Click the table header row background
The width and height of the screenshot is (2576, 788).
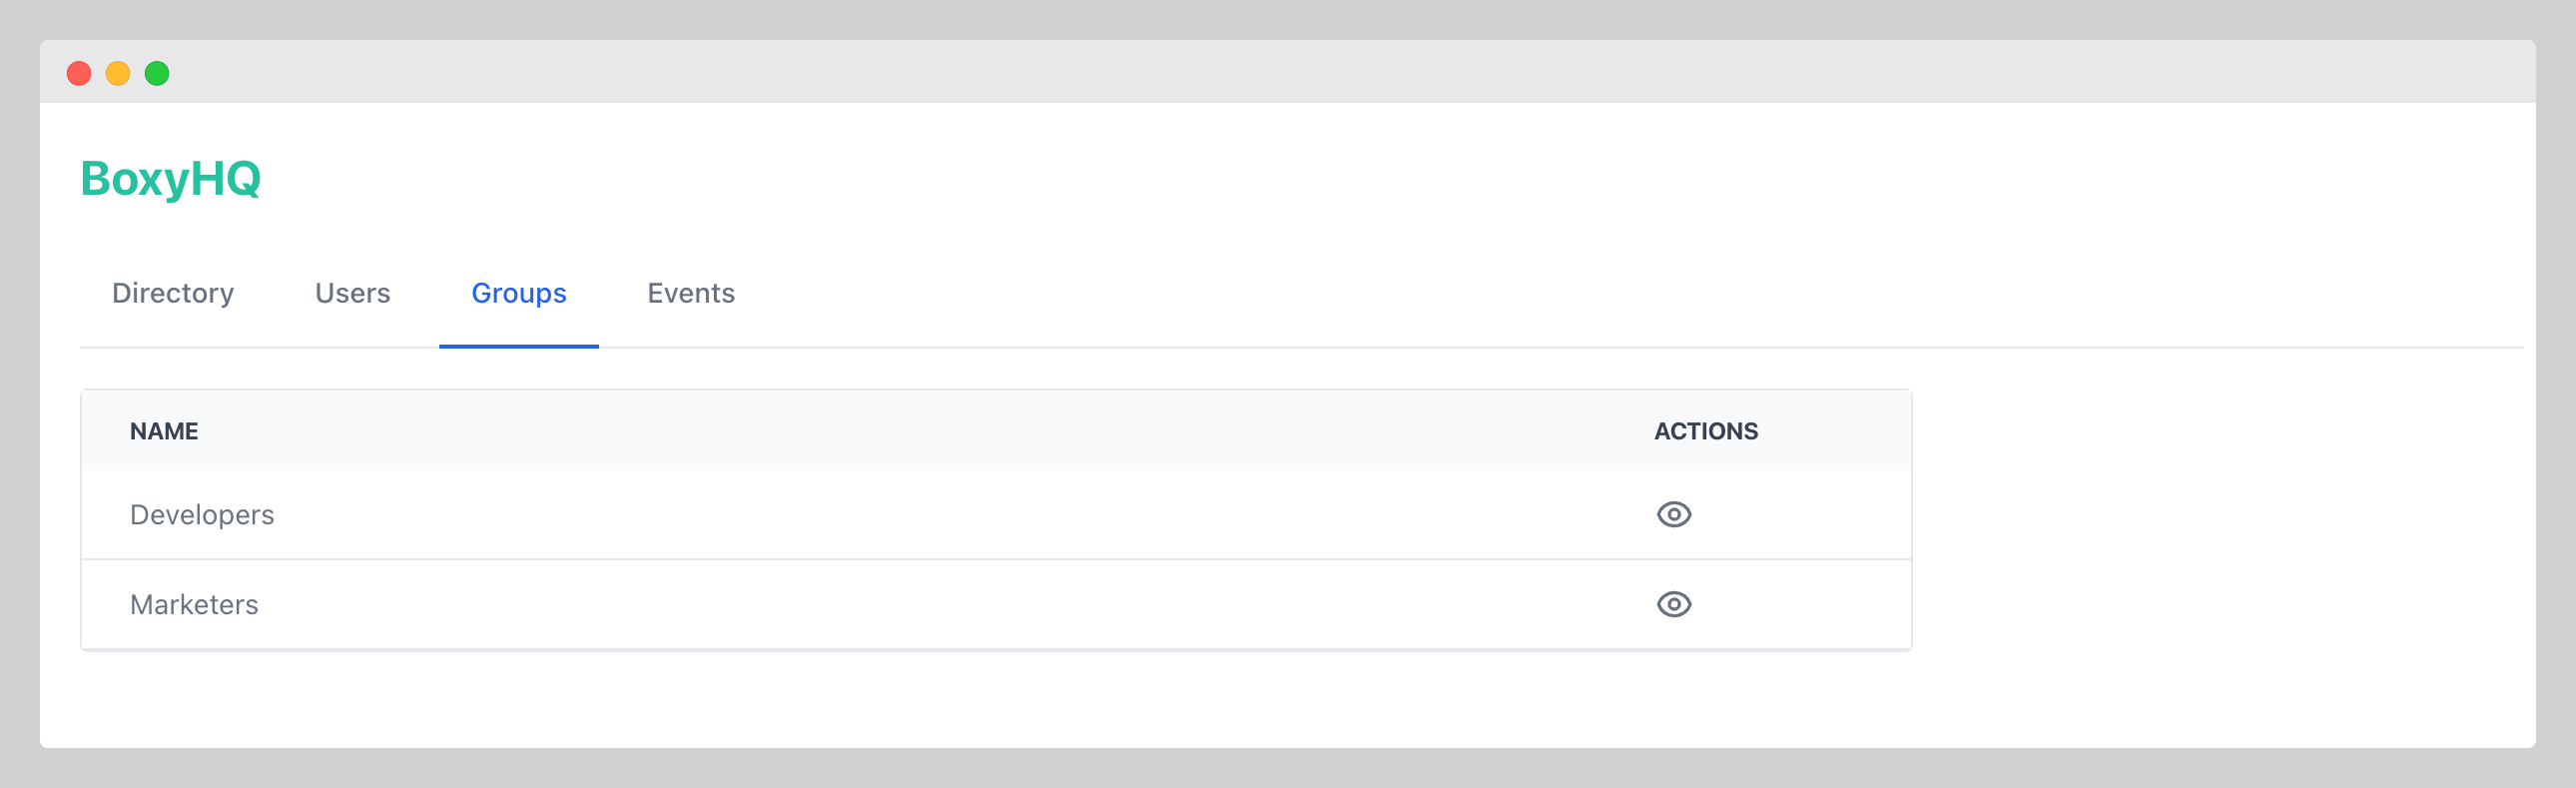[900, 431]
